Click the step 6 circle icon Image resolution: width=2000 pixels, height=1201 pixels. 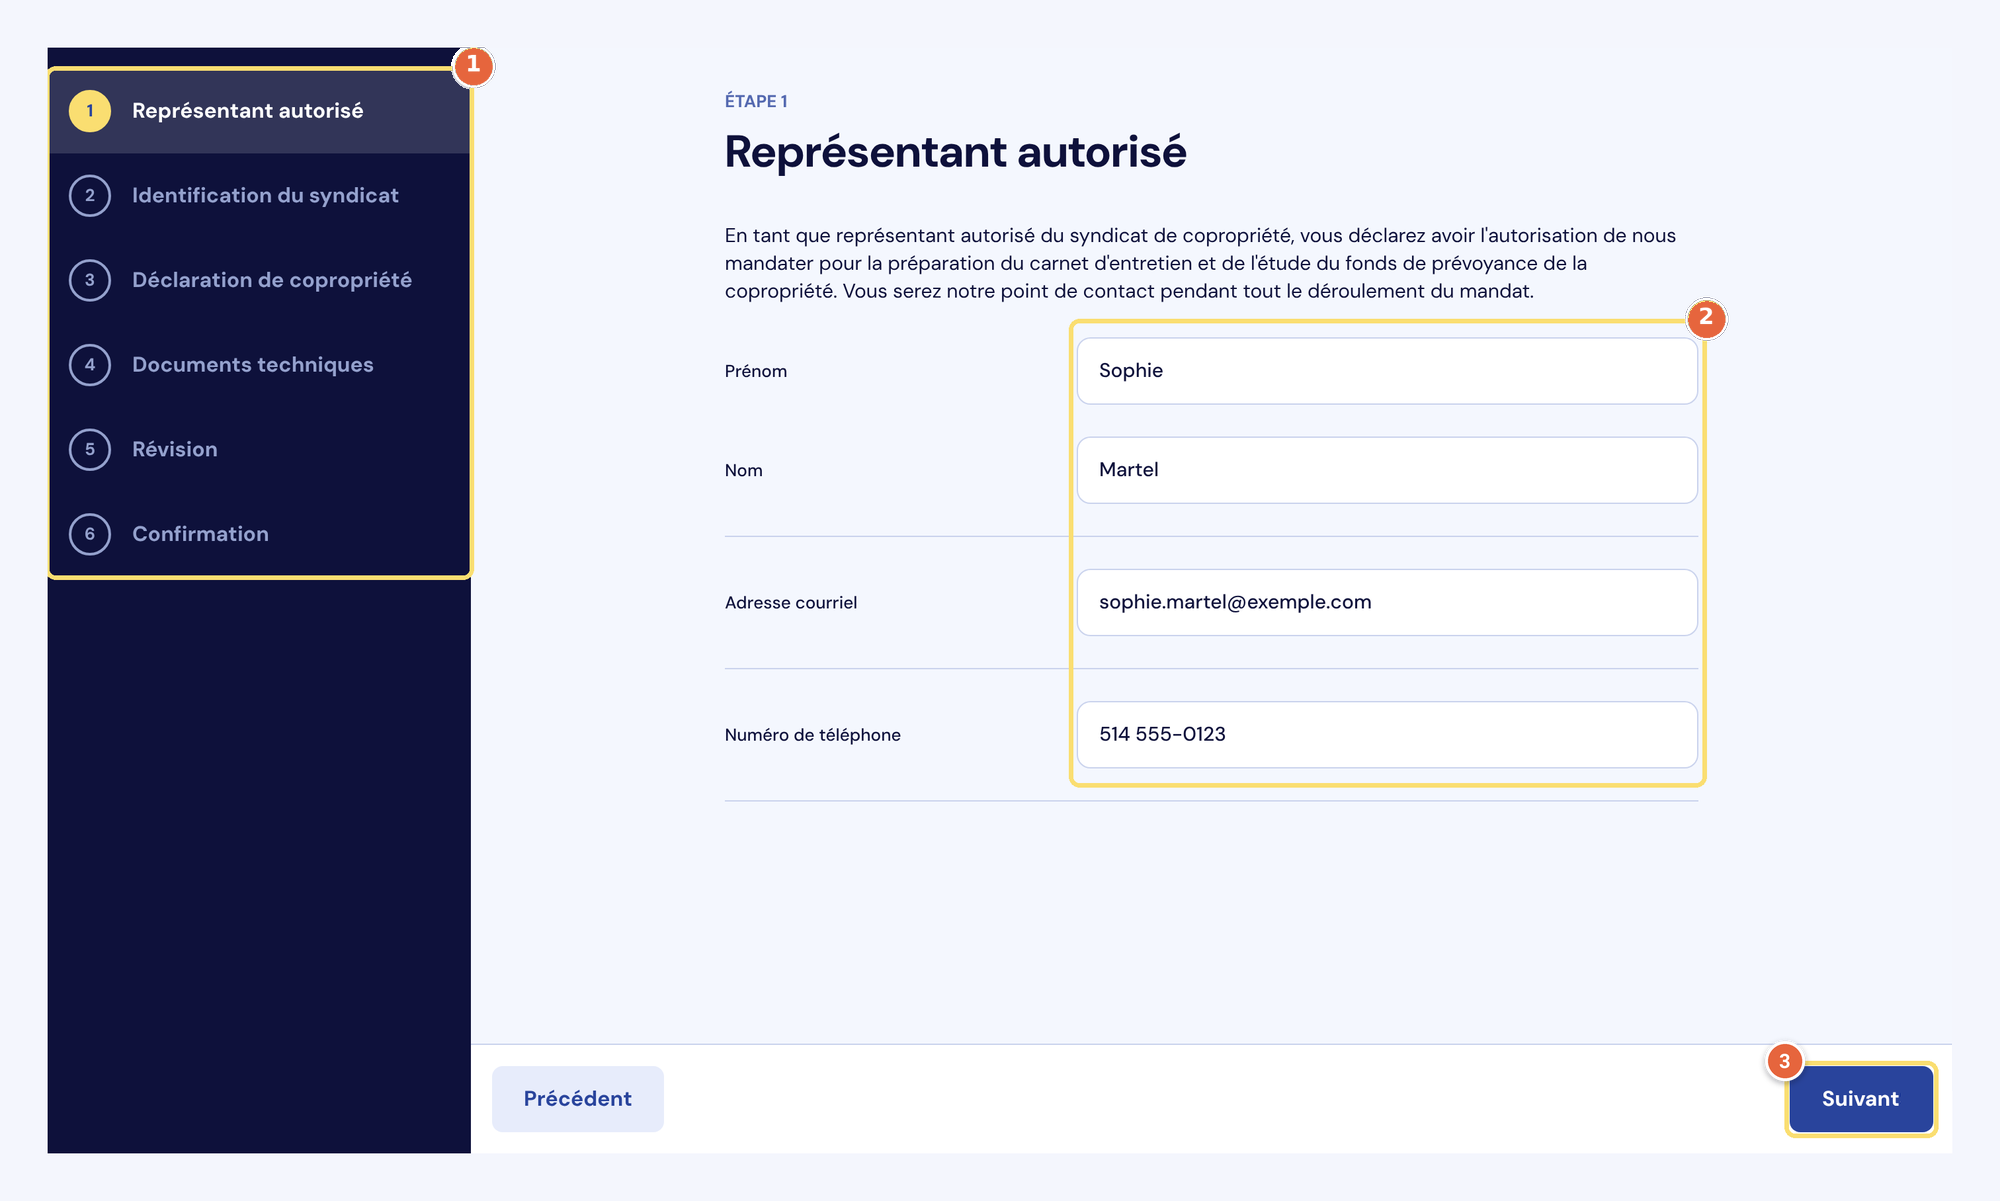click(90, 534)
